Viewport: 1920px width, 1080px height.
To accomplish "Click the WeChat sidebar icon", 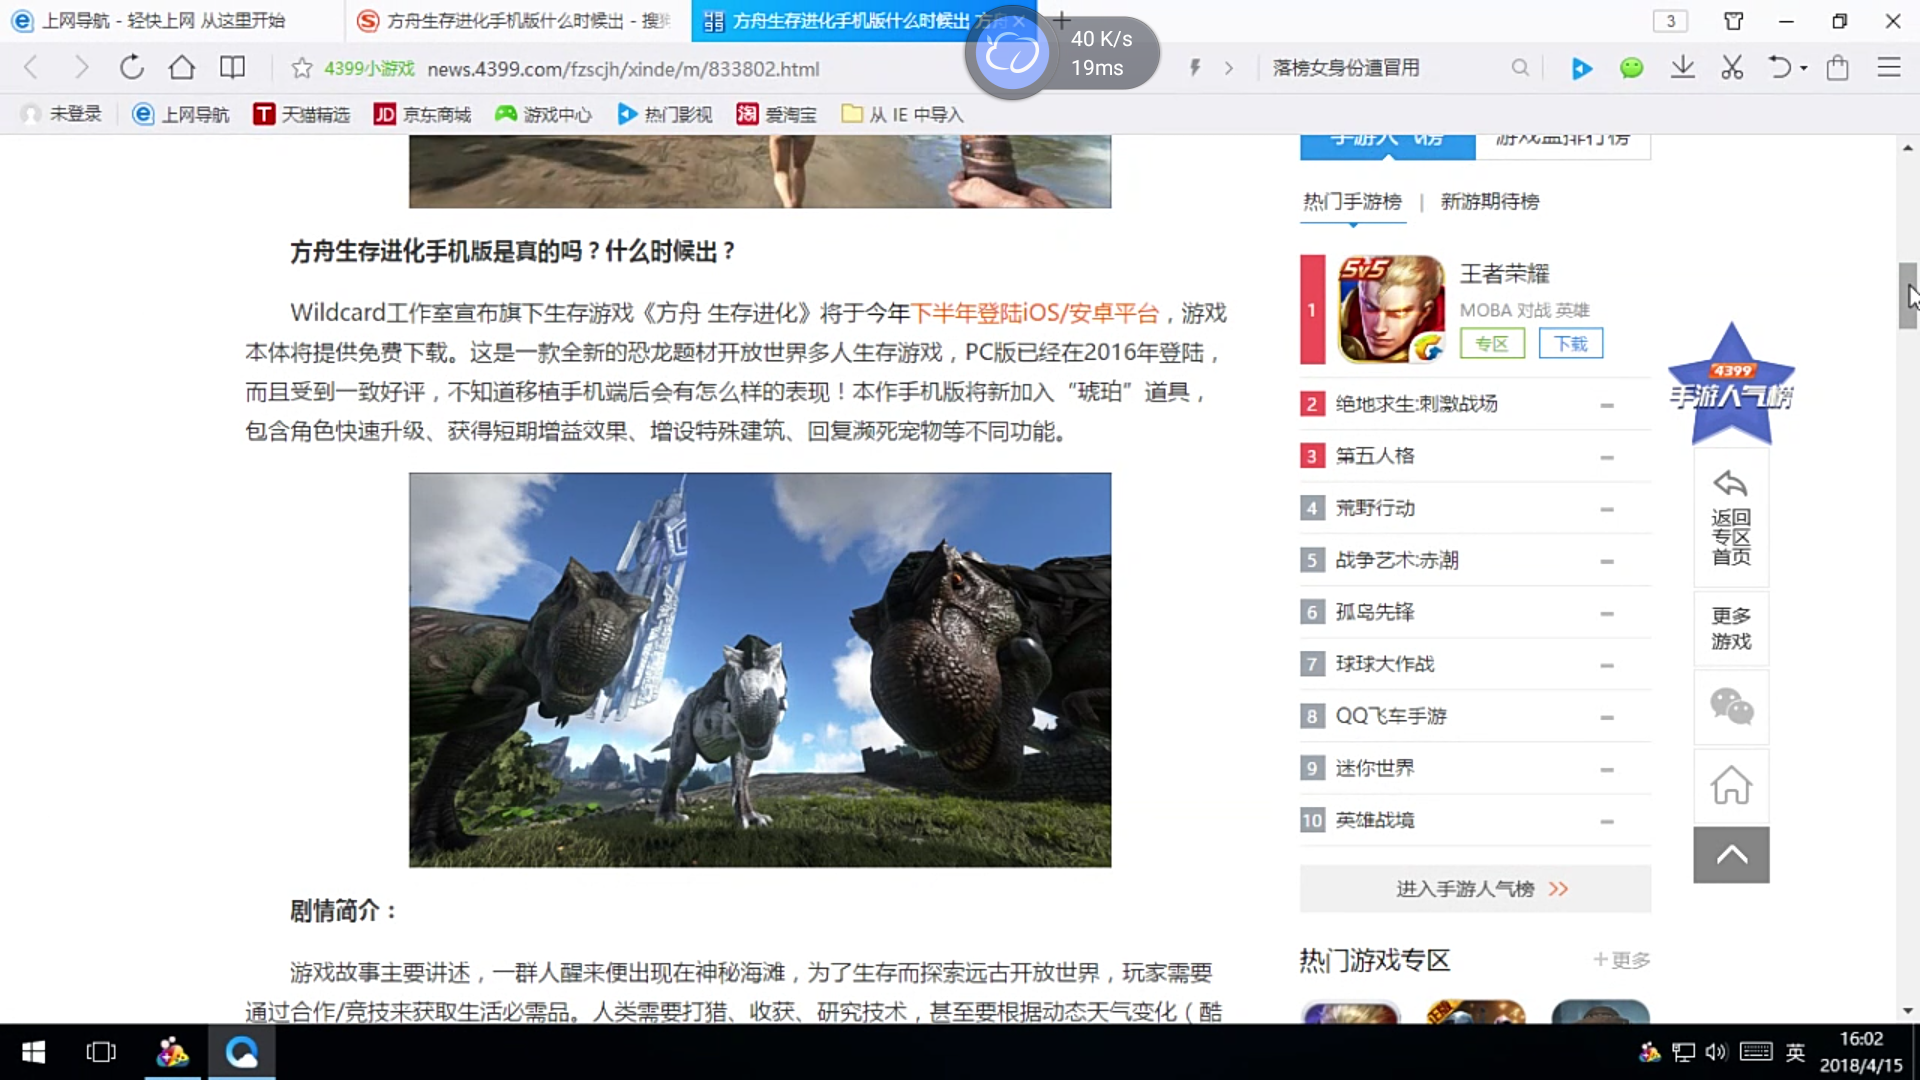I will point(1731,708).
